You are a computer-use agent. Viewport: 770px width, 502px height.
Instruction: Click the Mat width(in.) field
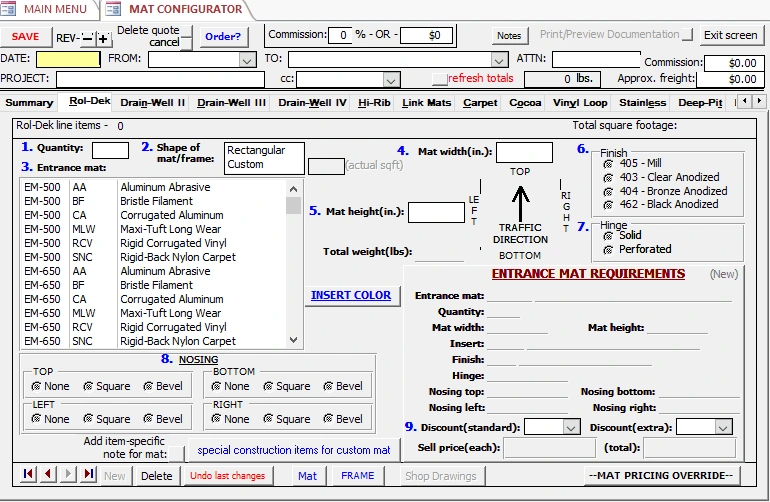click(524, 152)
